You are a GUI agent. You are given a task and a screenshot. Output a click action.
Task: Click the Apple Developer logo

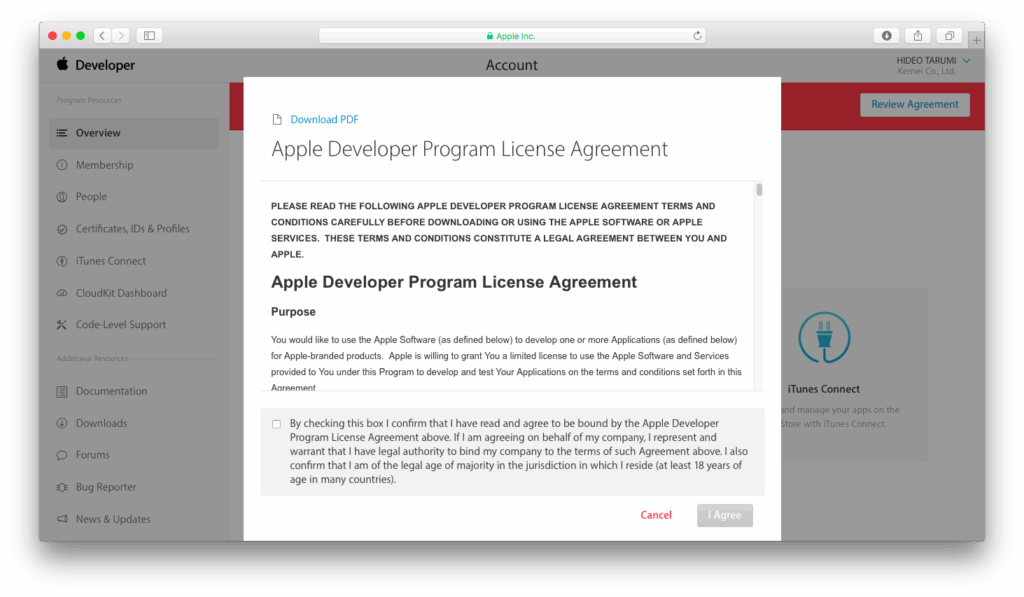95,65
